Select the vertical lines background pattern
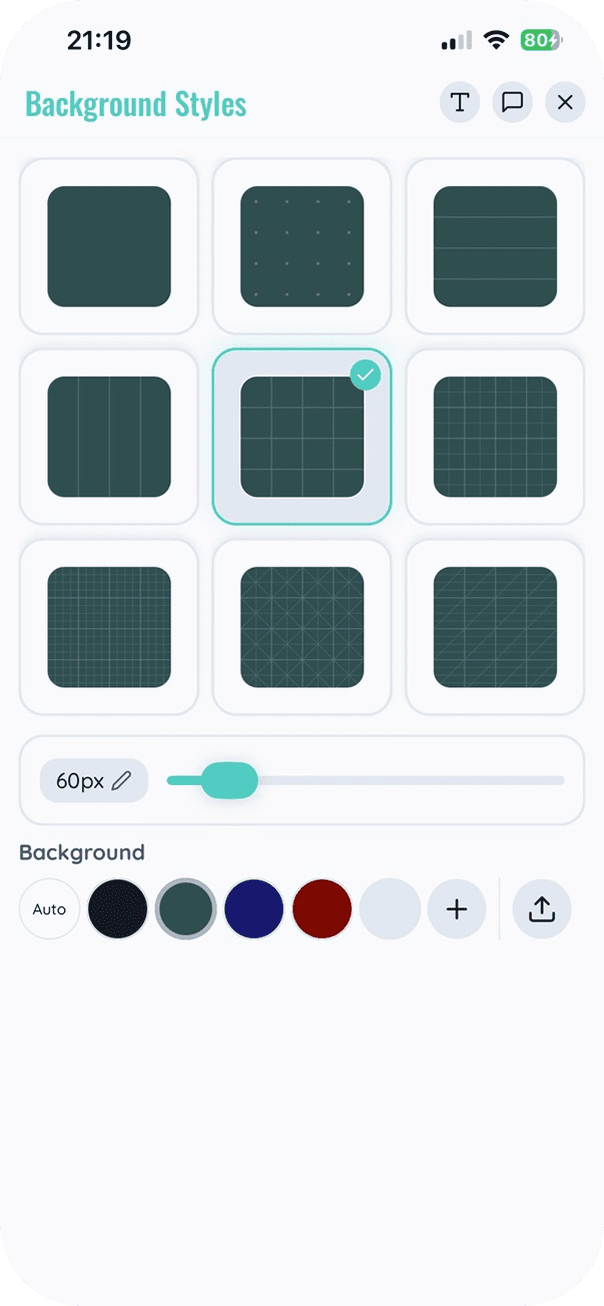Viewport: 604px width, 1306px height. click(x=108, y=437)
